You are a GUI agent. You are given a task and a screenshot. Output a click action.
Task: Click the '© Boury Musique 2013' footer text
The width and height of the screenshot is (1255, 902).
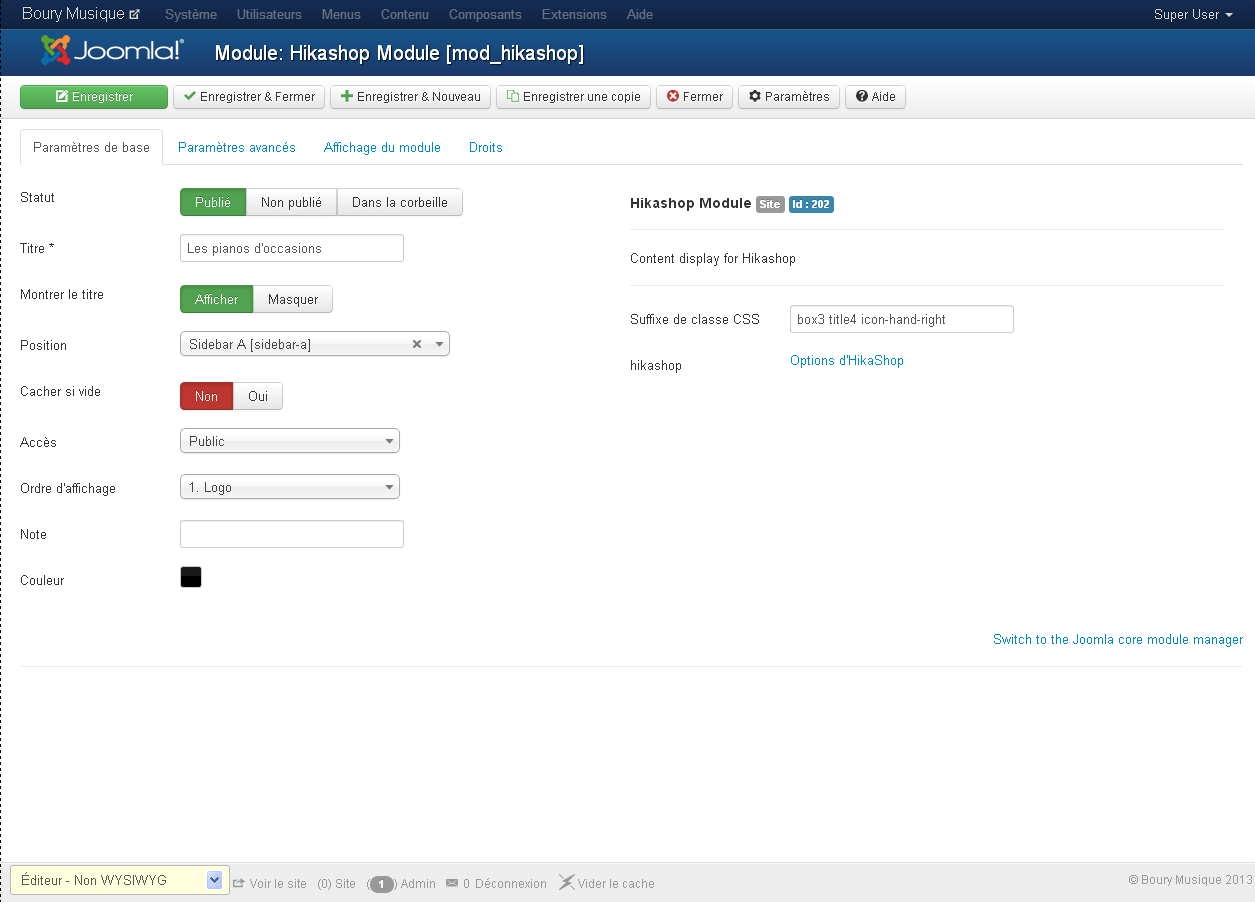[x=1190, y=880]
